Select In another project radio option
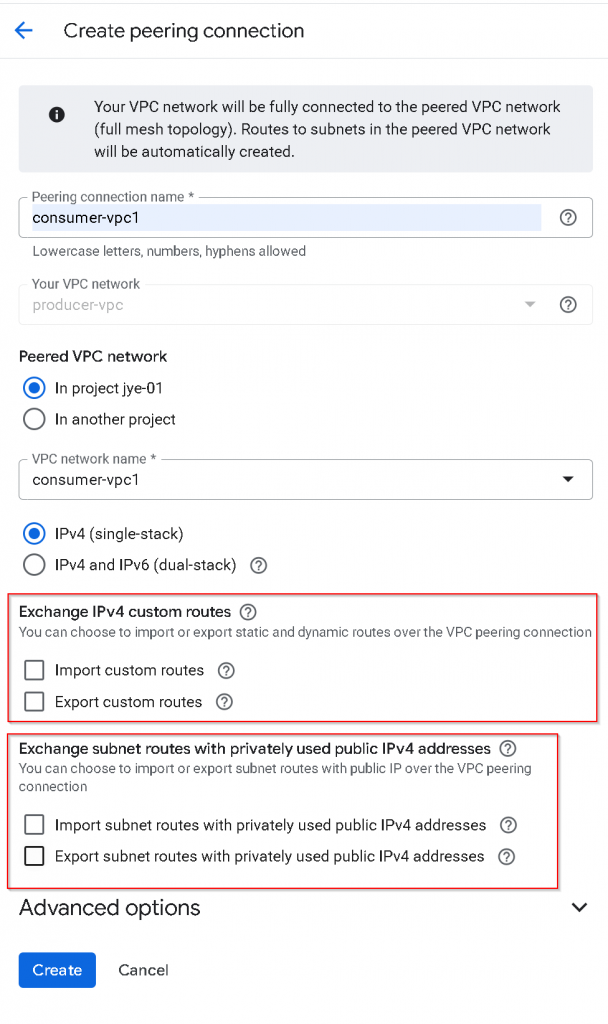608x1024 pixels. click(35, 419)
